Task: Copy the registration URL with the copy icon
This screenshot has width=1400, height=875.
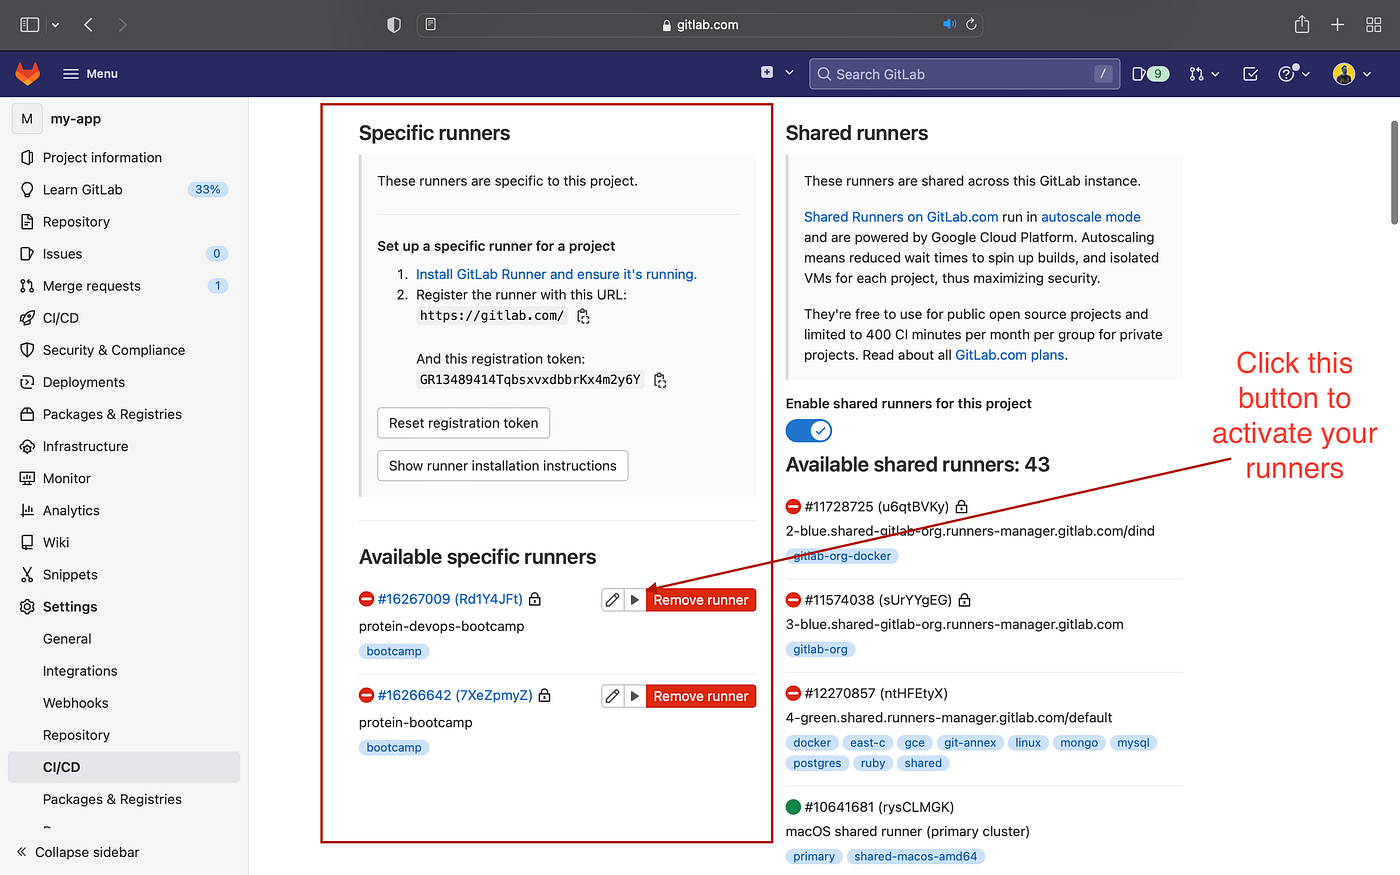Action: click(583, 316)
